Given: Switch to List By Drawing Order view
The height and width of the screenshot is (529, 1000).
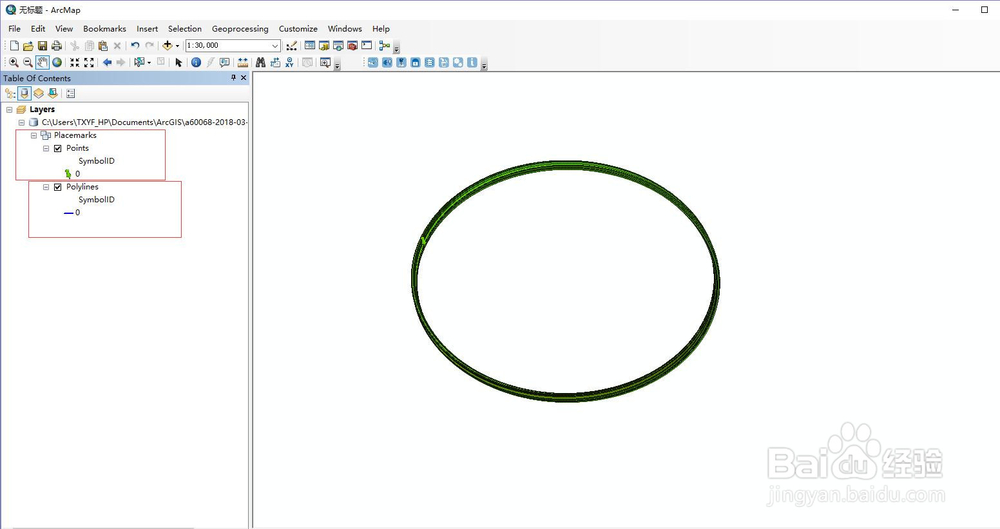Looking at the screenshot, I should click(10, 94).
